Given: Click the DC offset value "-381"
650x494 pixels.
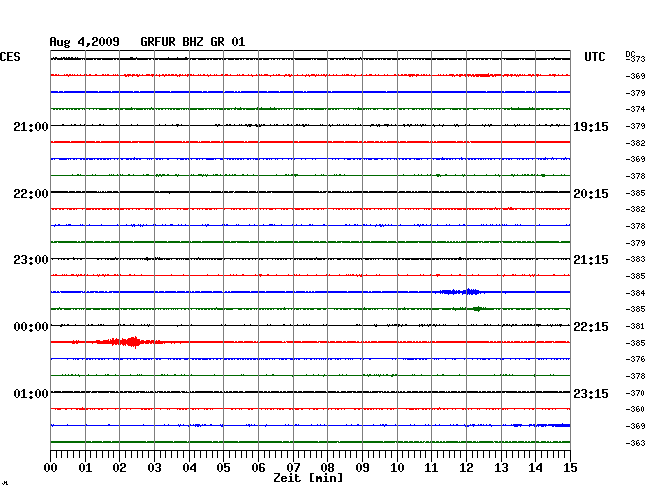Looking at the screenshot, I should pos(635,326).
